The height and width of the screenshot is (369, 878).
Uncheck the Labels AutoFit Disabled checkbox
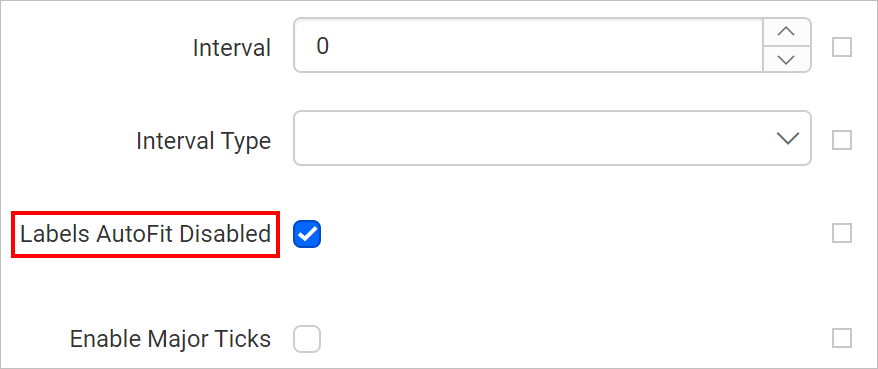(307, 234)
